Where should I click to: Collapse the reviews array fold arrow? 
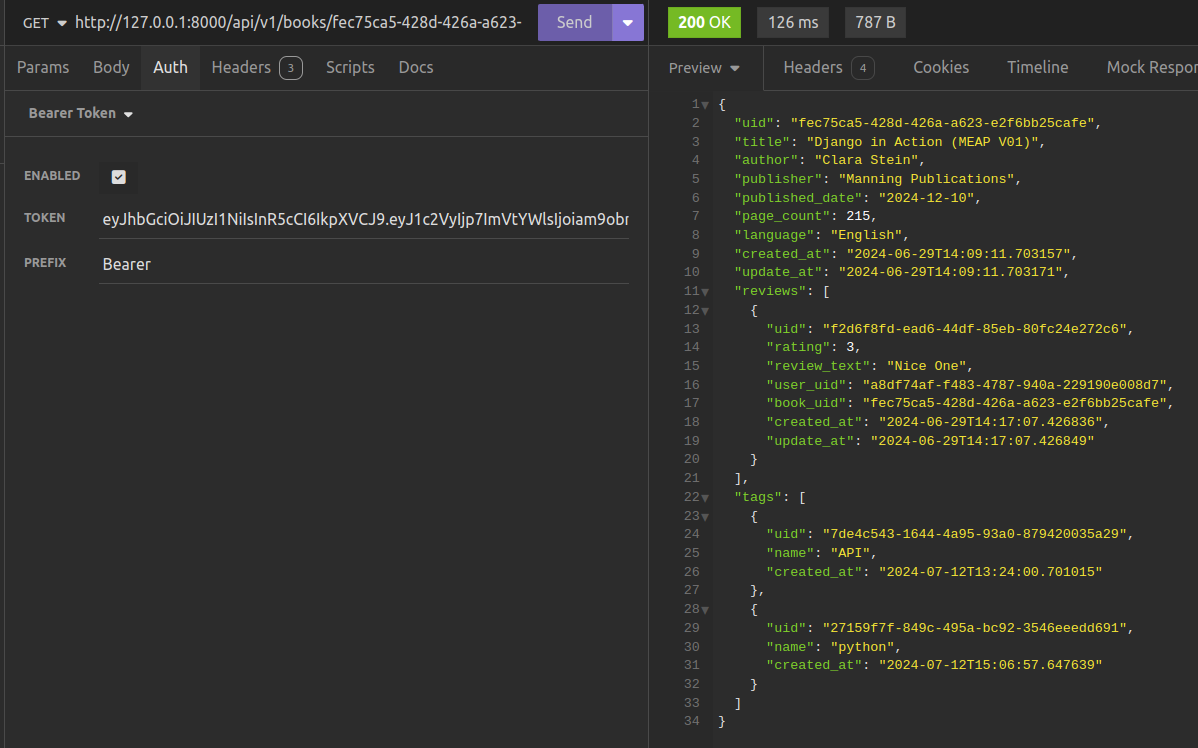[705, 291]
